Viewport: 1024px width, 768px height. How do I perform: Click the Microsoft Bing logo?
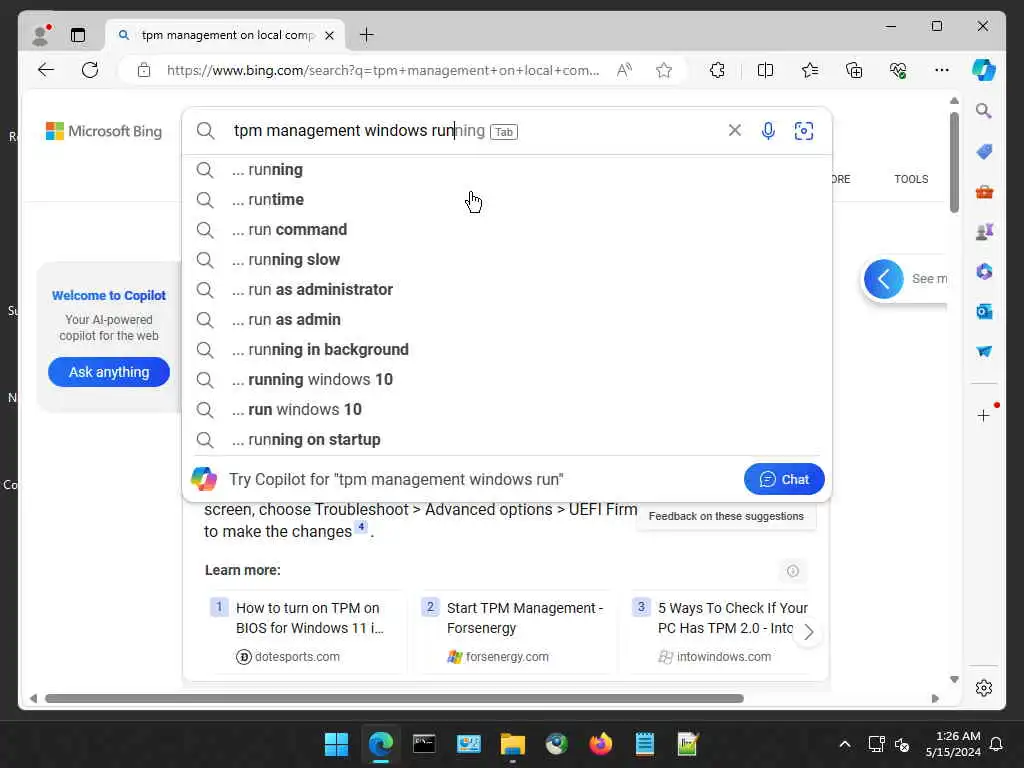point(104,131)
